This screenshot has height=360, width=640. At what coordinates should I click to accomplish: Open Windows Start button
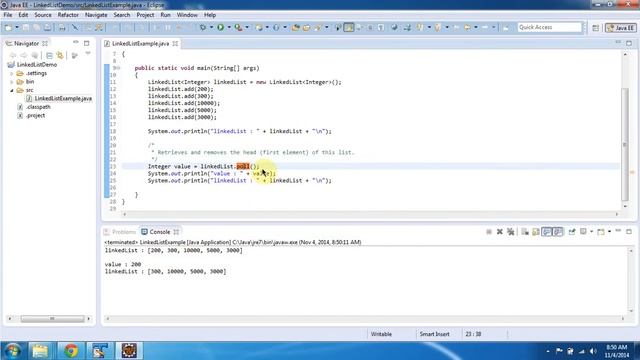[x=12, y=351]
